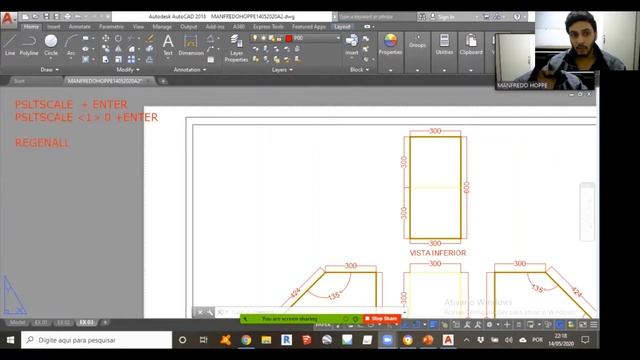The width and height of the screenshot is (640, 360).
Task: Open Revit from the Windows taskbar
Action: click(x=286, y=340)
